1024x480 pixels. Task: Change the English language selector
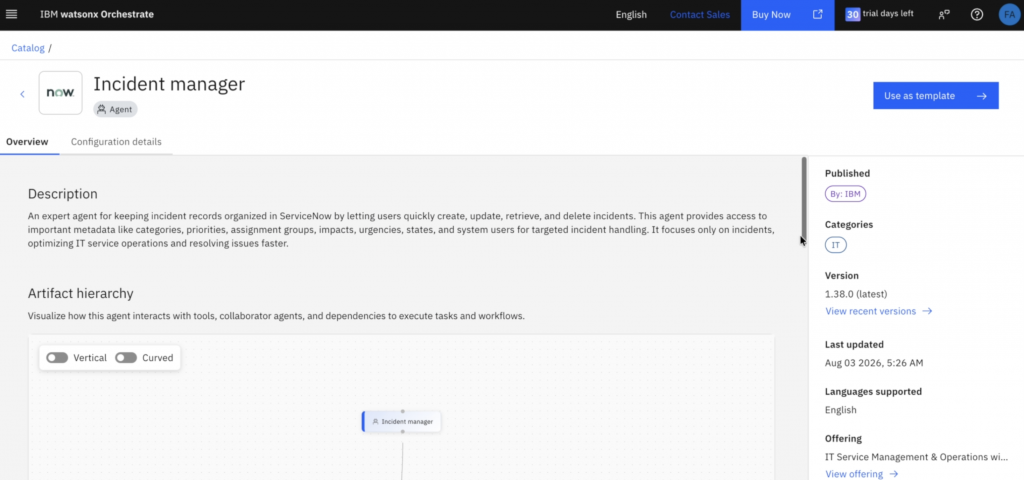click(x=631, y=14)
